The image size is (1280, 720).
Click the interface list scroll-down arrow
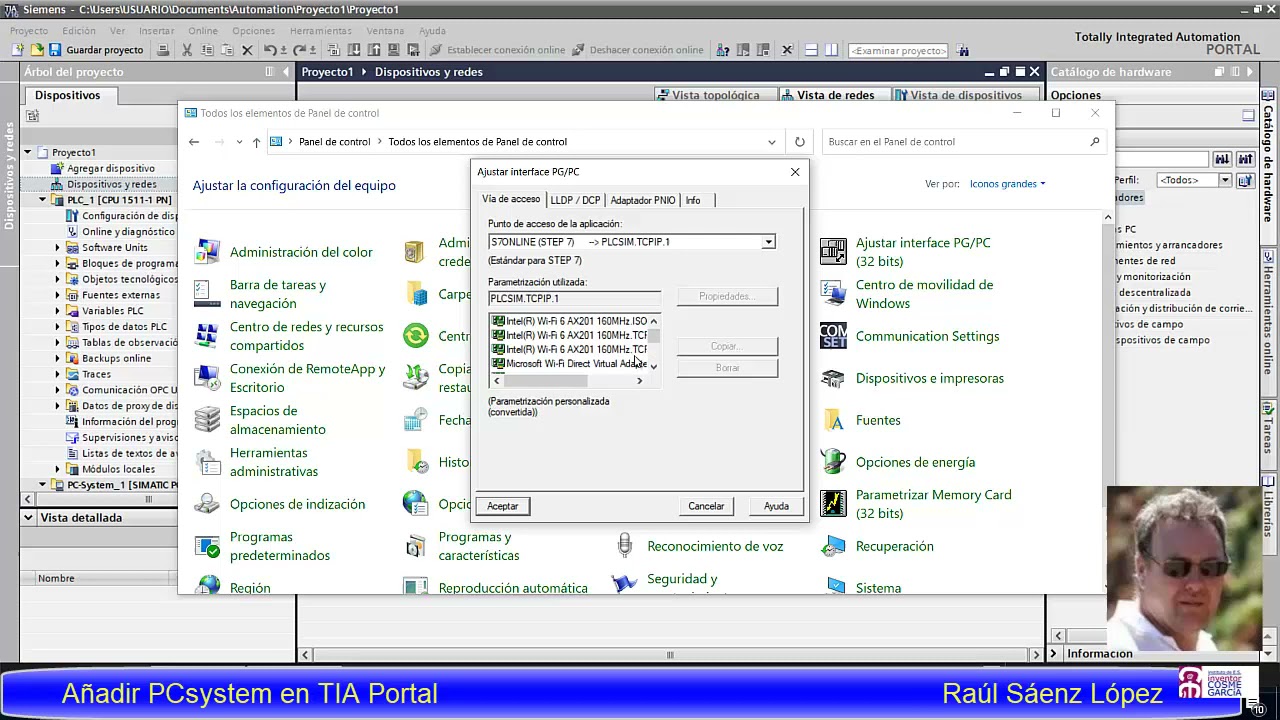tap(654, 367)
